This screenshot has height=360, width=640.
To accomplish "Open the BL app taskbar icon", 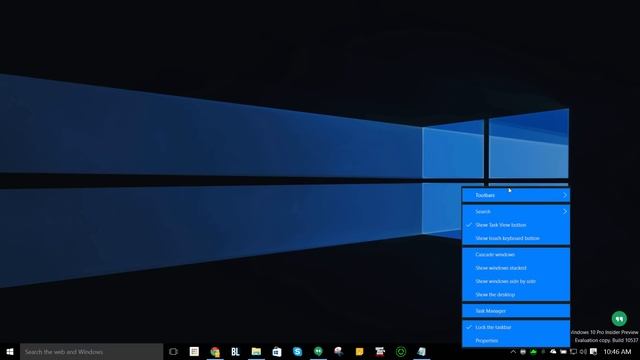I will [236, 351].
